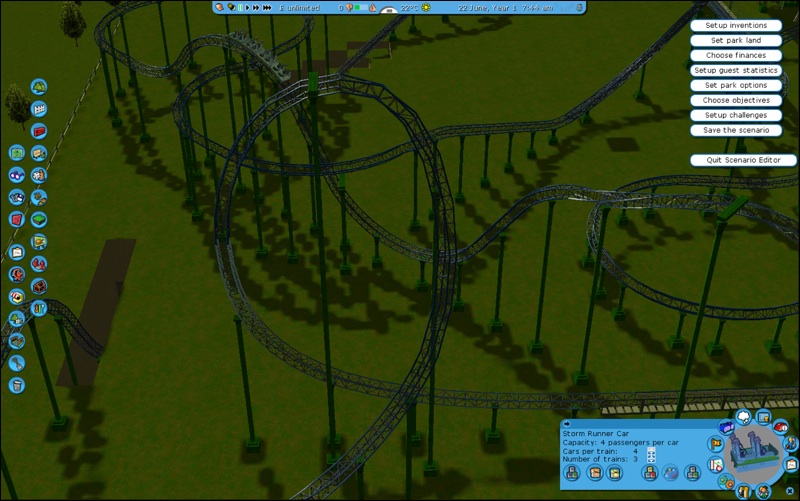Click the trash bin delete icon
Screen dimensions: 800x501
coord(17,385)
